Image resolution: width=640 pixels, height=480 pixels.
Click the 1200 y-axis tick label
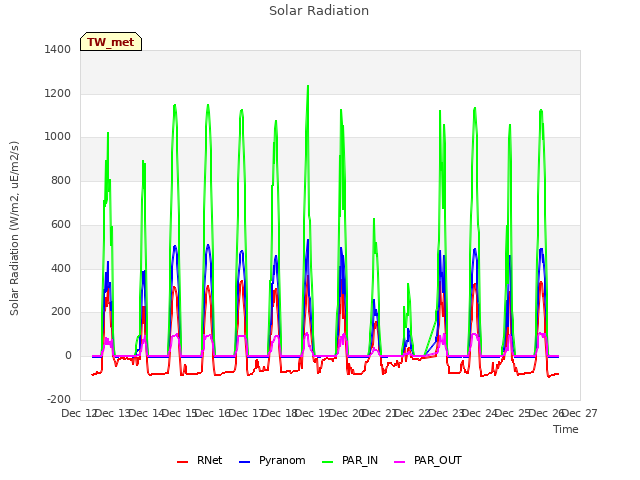58,93
